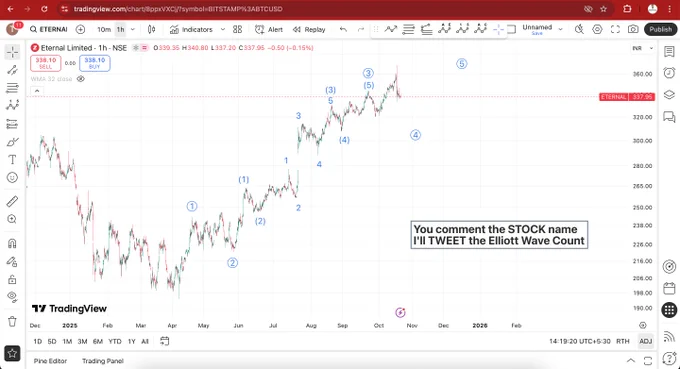Open the Elliott wave patterns tool

point(12,105)
